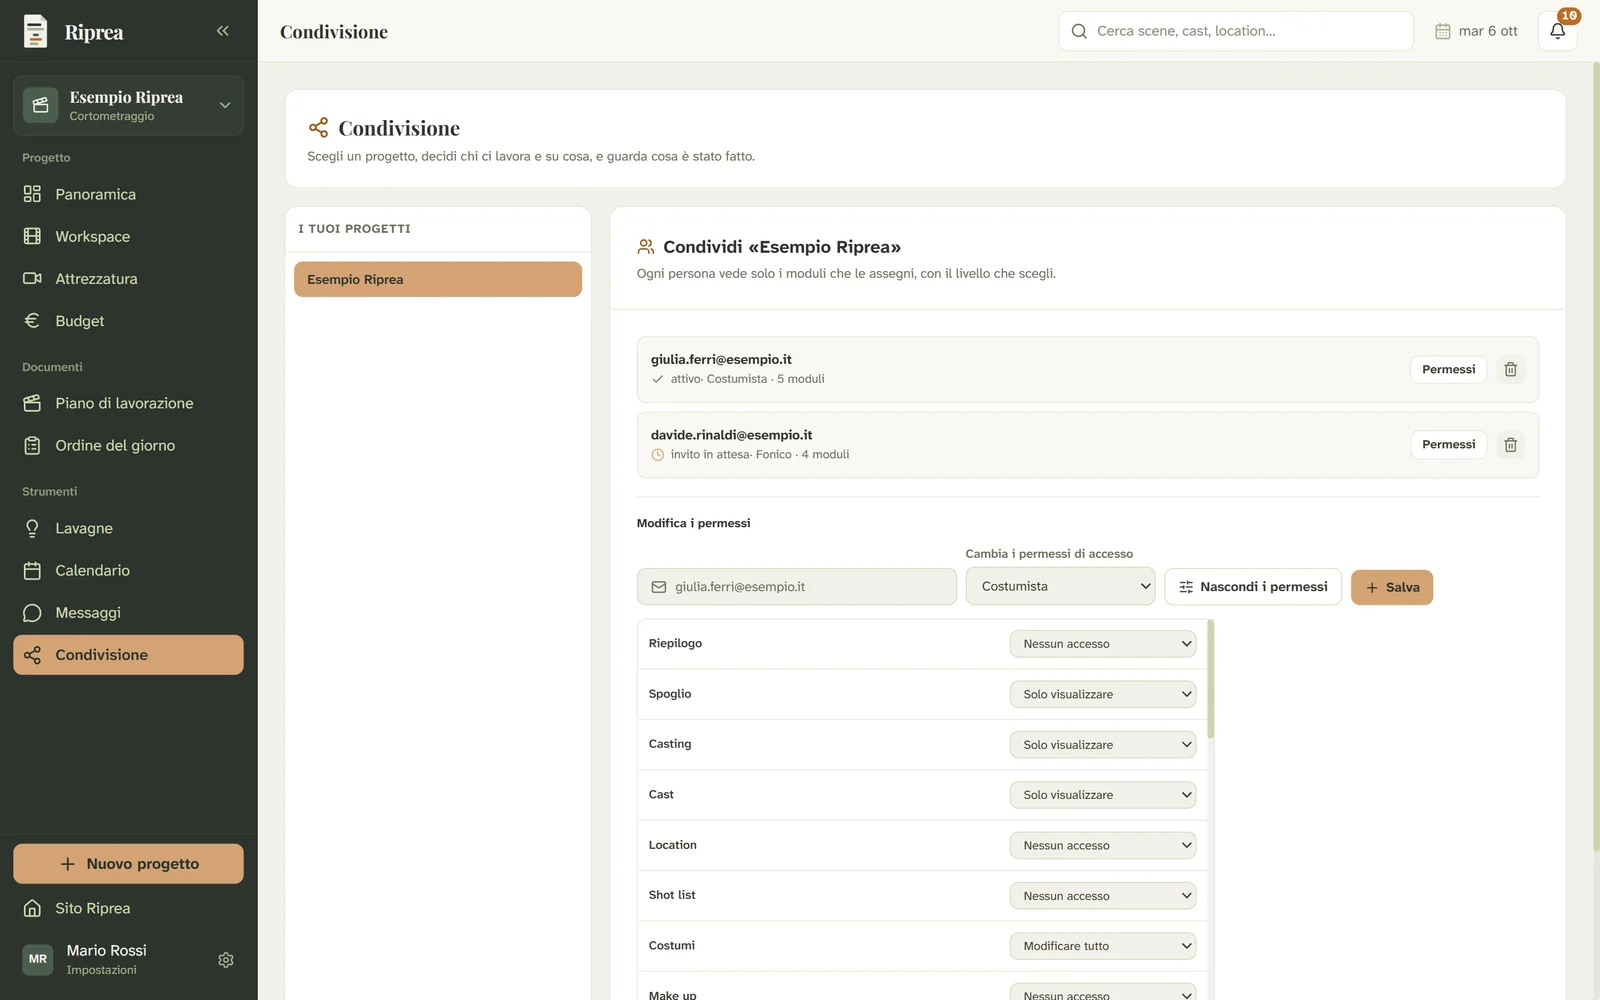Save permissions with the Salva button
Image resolution: width=1600 pixels, height=1000 pixels.
1392,588
